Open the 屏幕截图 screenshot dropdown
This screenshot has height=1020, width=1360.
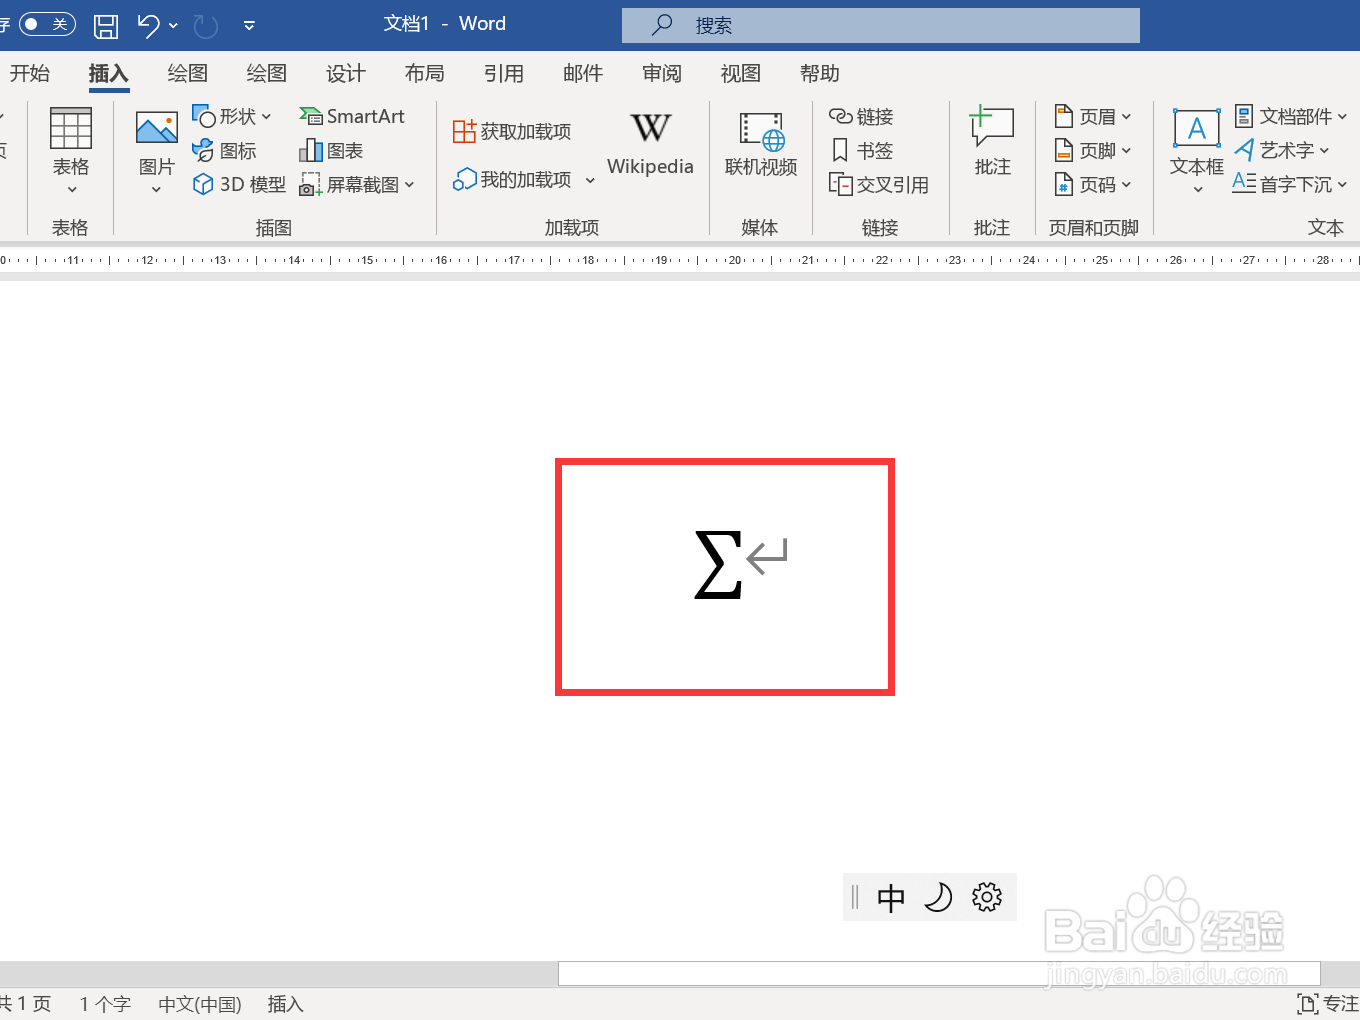357,184
